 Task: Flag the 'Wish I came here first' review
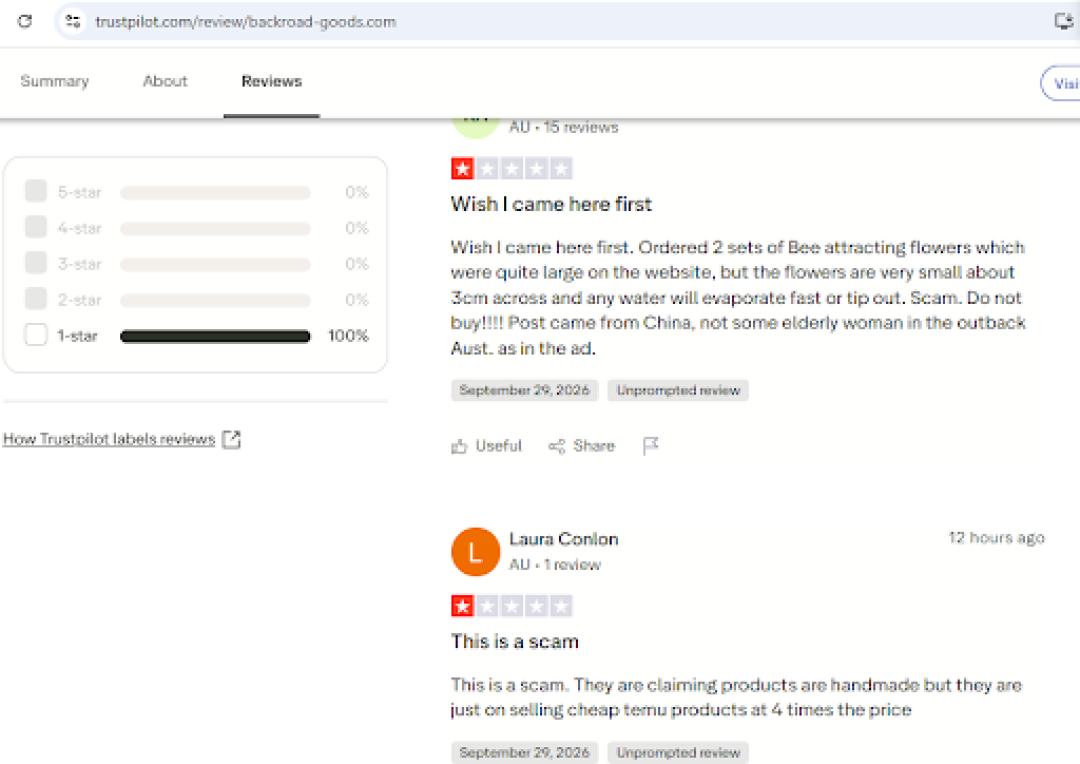click(x=650, y=446)
